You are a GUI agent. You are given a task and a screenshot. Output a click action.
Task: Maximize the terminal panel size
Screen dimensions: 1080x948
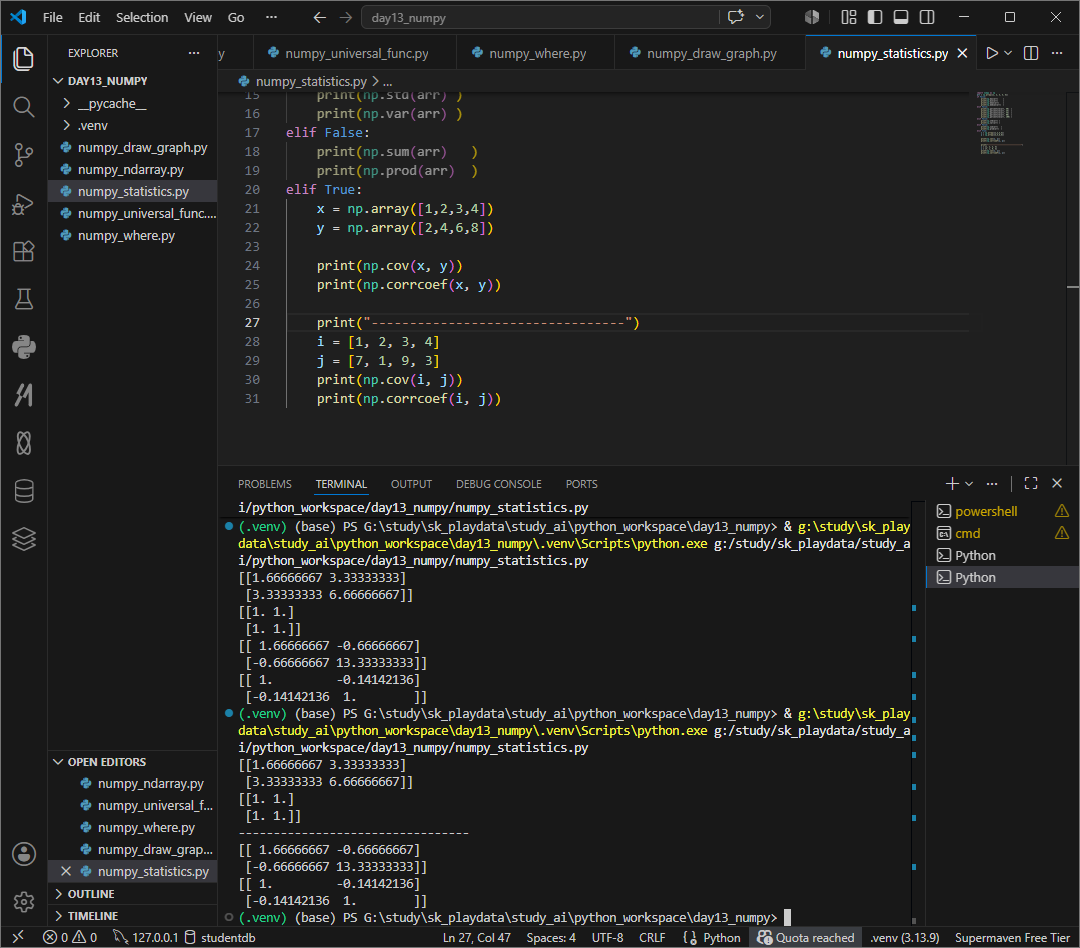tap(1030, 484)
